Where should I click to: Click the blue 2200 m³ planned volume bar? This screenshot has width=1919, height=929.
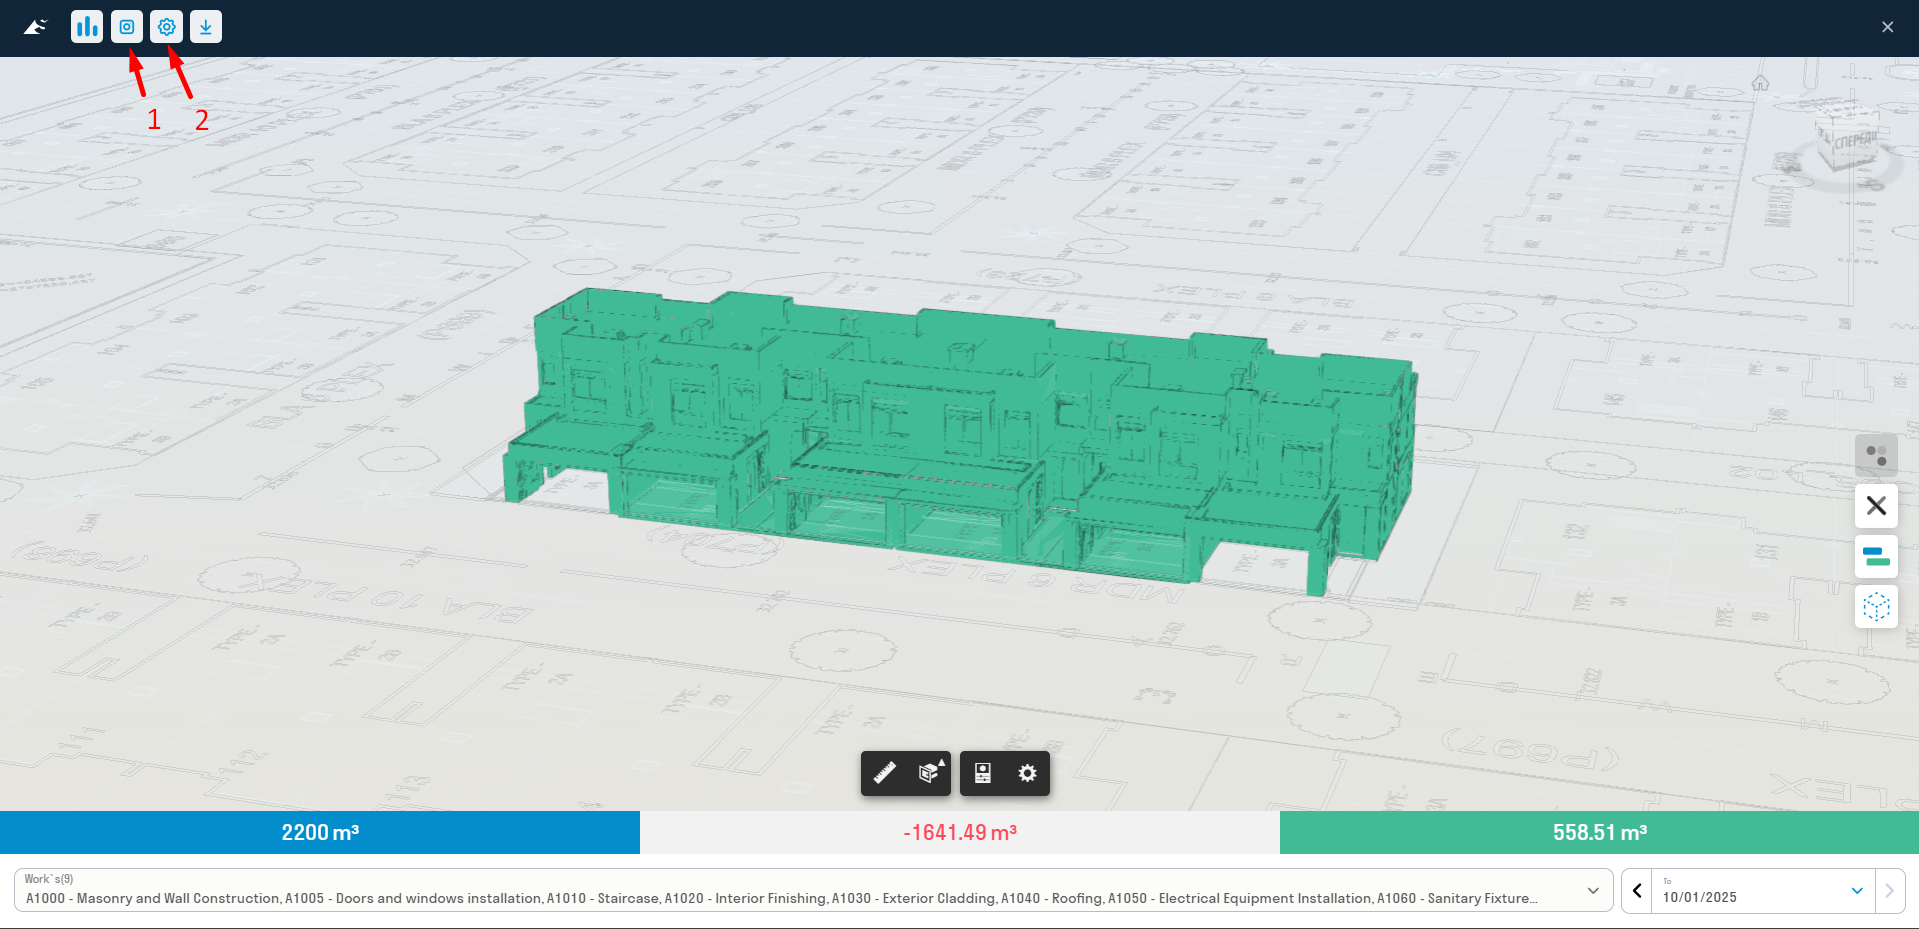(320, 832)
